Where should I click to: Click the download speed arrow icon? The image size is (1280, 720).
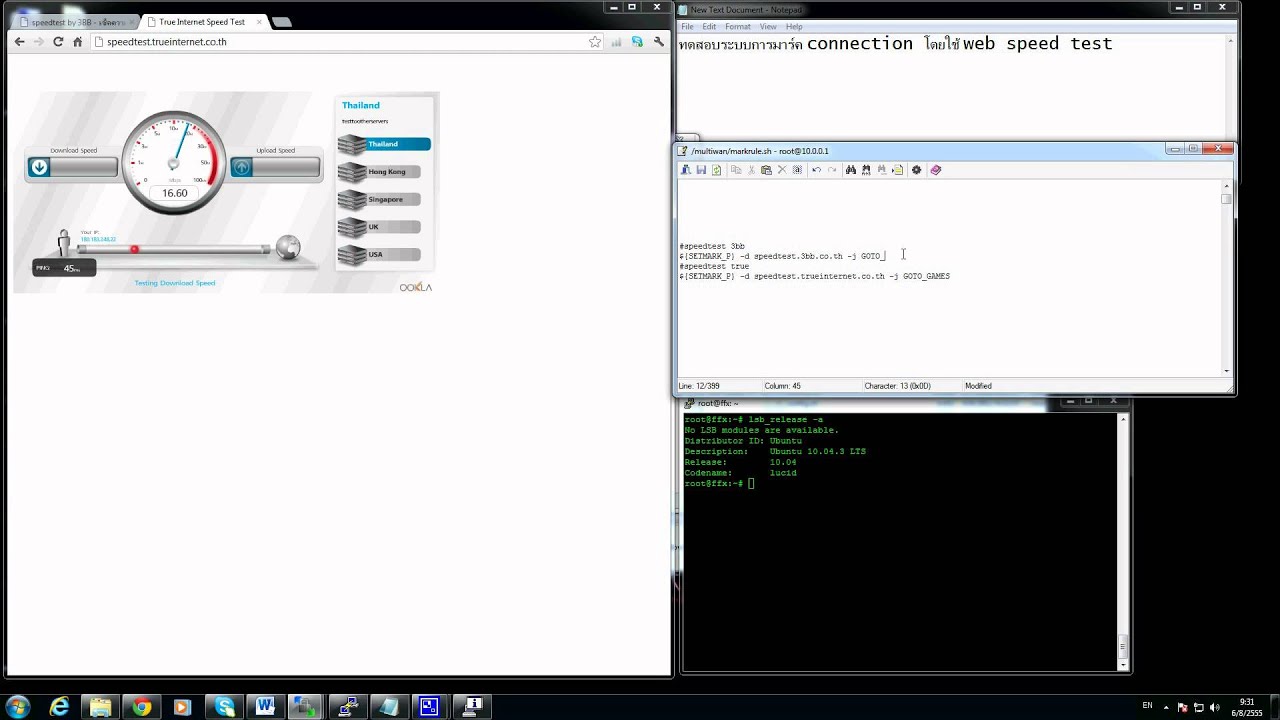pyautogui.click(x=39, y=167)
